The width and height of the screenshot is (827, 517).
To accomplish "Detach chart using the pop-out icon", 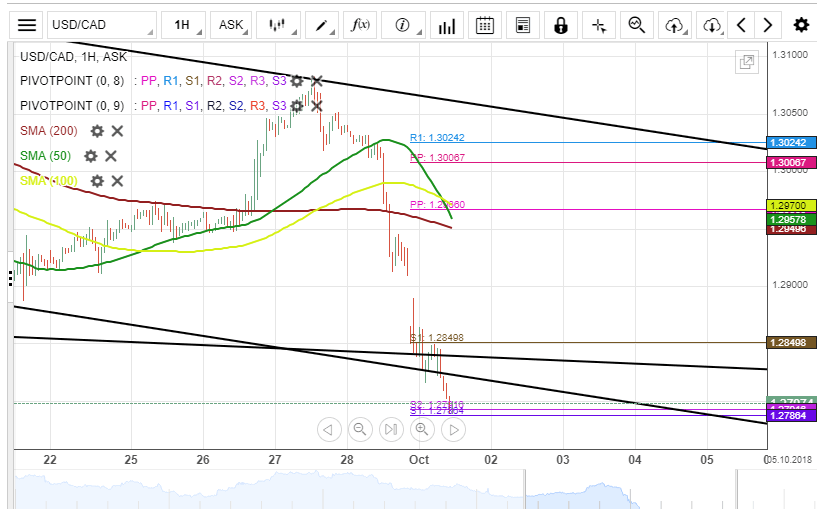I will tap(747, 62).
